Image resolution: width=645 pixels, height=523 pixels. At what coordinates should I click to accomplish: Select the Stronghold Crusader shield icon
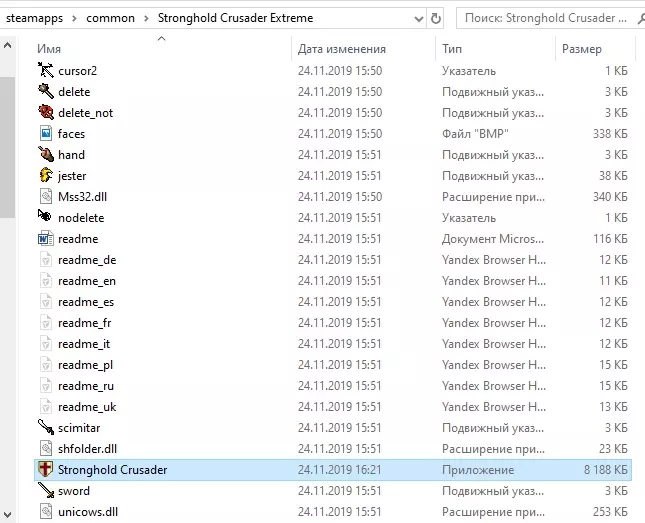(x=45, y=469)
